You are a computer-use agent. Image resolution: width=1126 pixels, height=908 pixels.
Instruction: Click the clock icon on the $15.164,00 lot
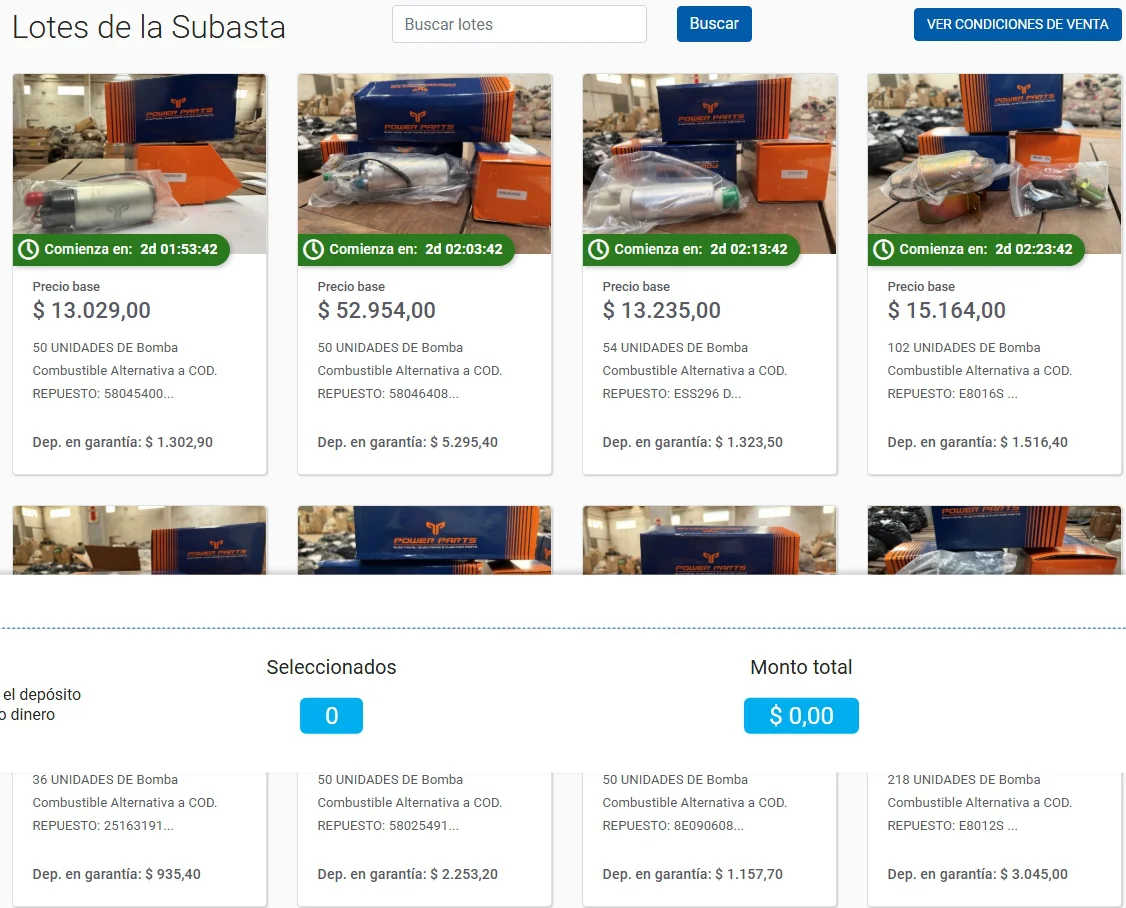[x=884, y=249]
